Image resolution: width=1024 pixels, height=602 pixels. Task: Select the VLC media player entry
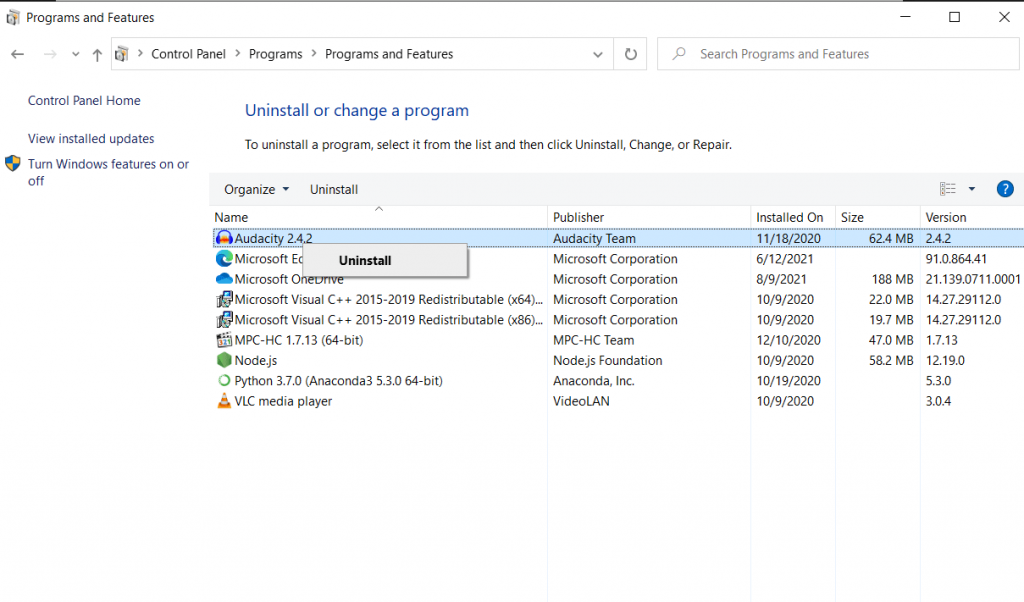coord(283,400)
